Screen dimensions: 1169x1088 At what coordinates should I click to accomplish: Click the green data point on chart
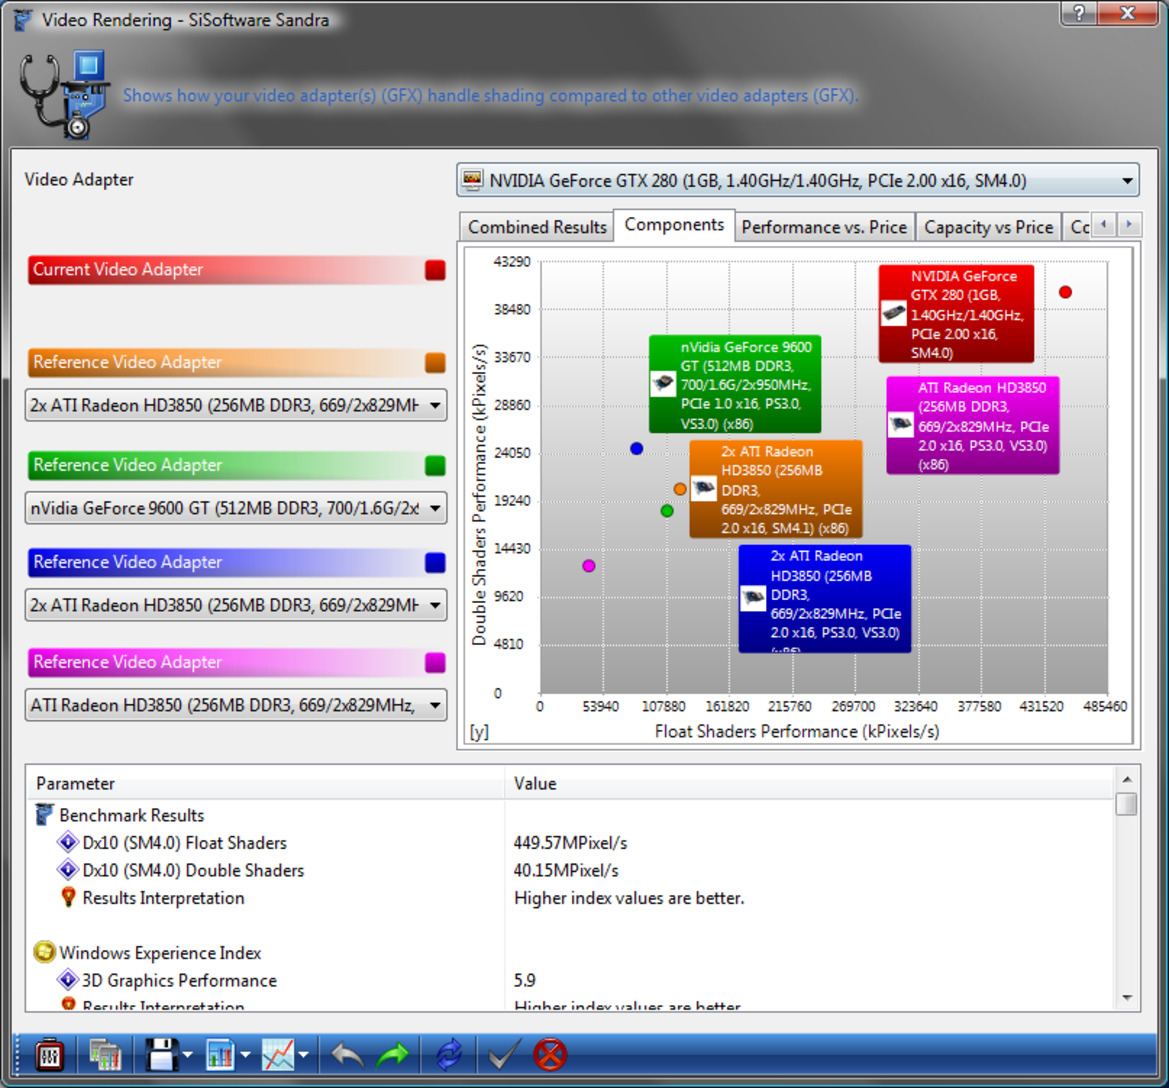click(x=667, y=511)
